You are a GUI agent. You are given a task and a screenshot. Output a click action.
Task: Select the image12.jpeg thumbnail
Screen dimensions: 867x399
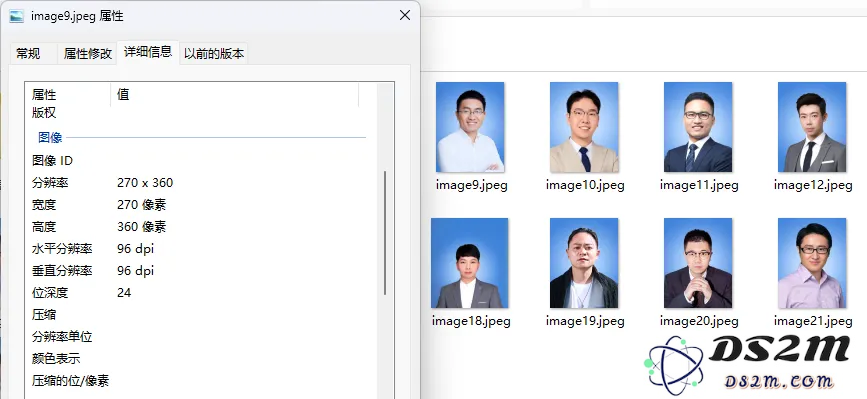point(812,127)
